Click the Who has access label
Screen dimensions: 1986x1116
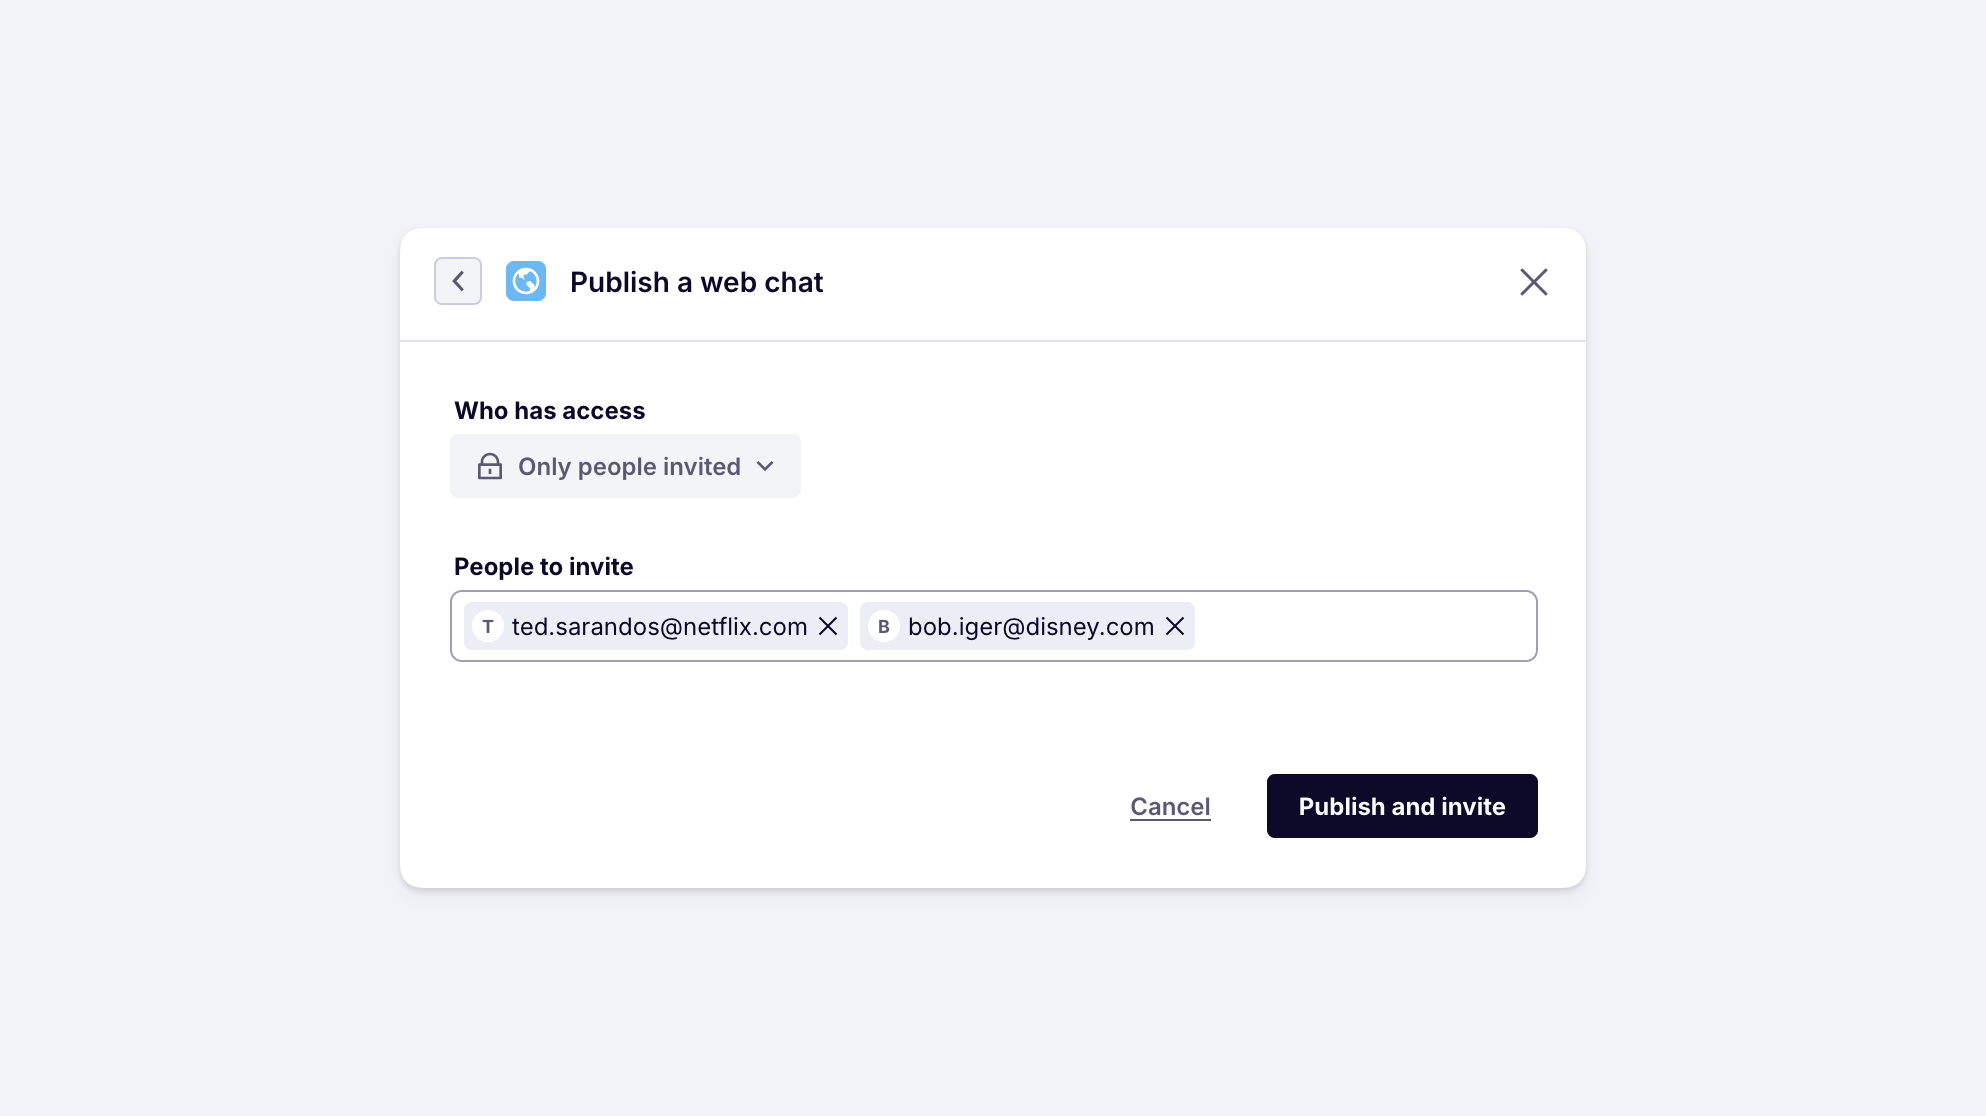(x=549, y=411)
